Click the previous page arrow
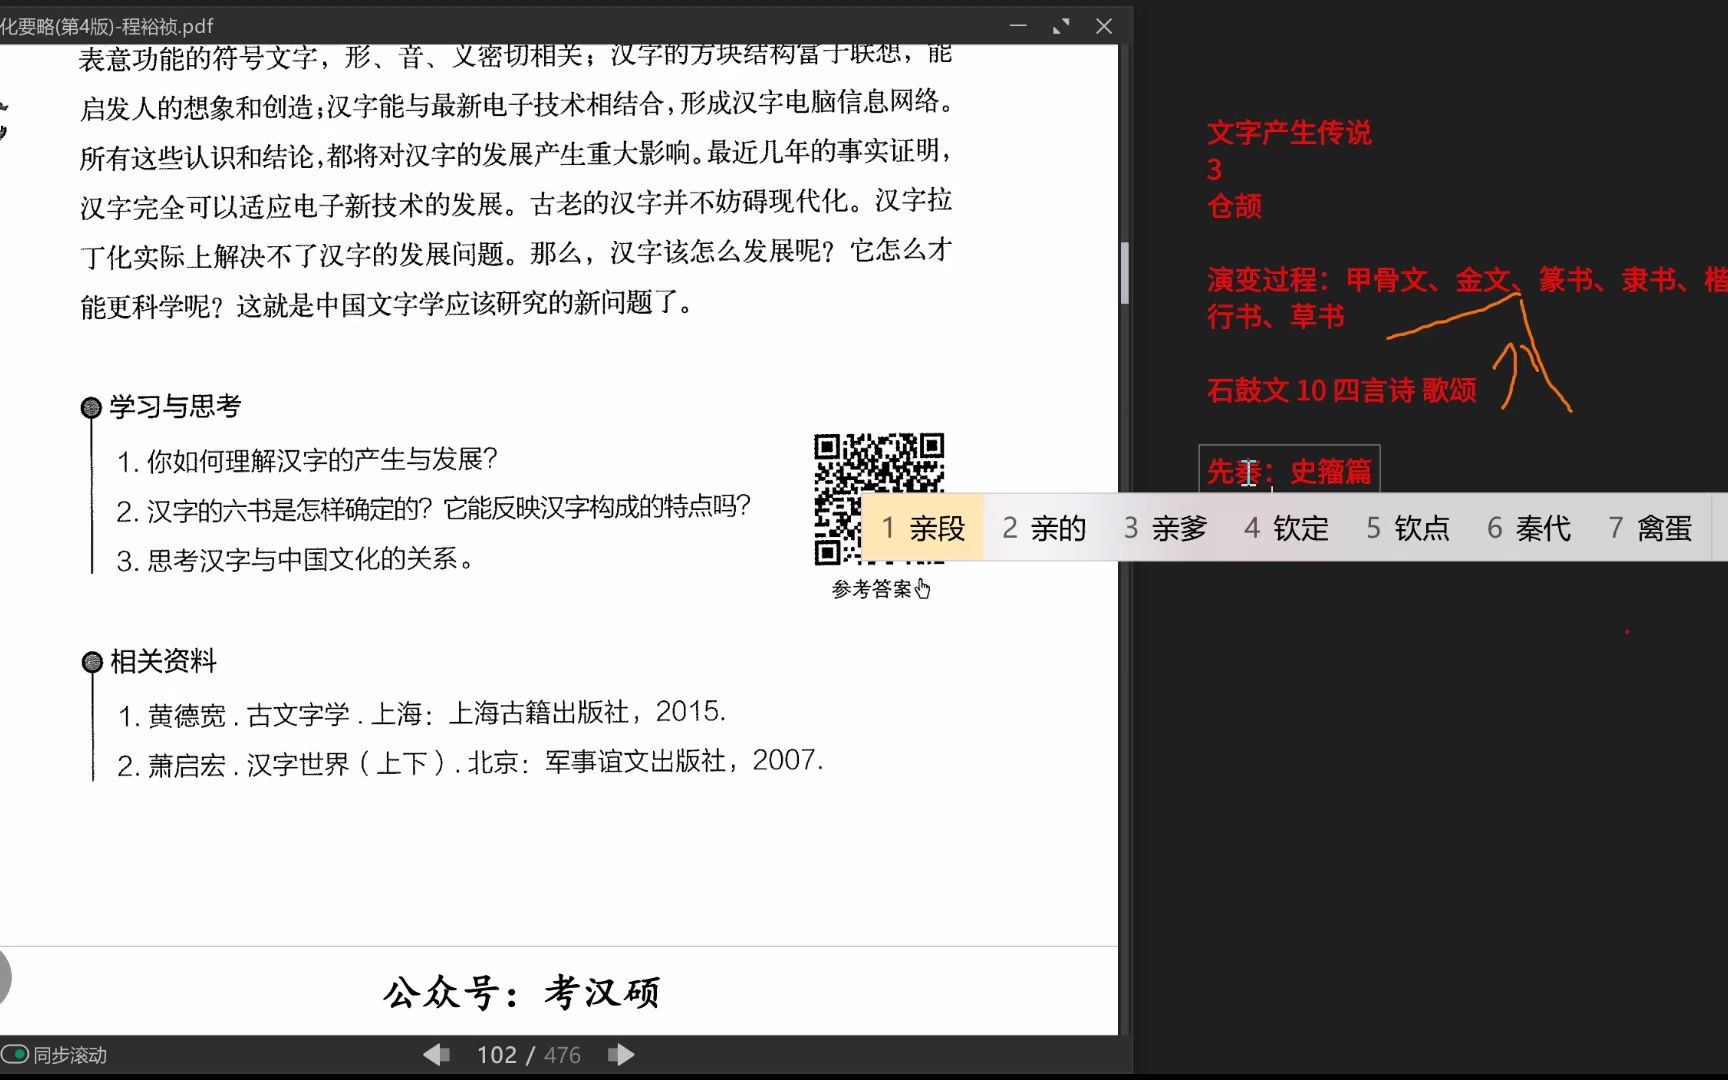This screenshot has height=1080, width=1728. point(436,1054)
